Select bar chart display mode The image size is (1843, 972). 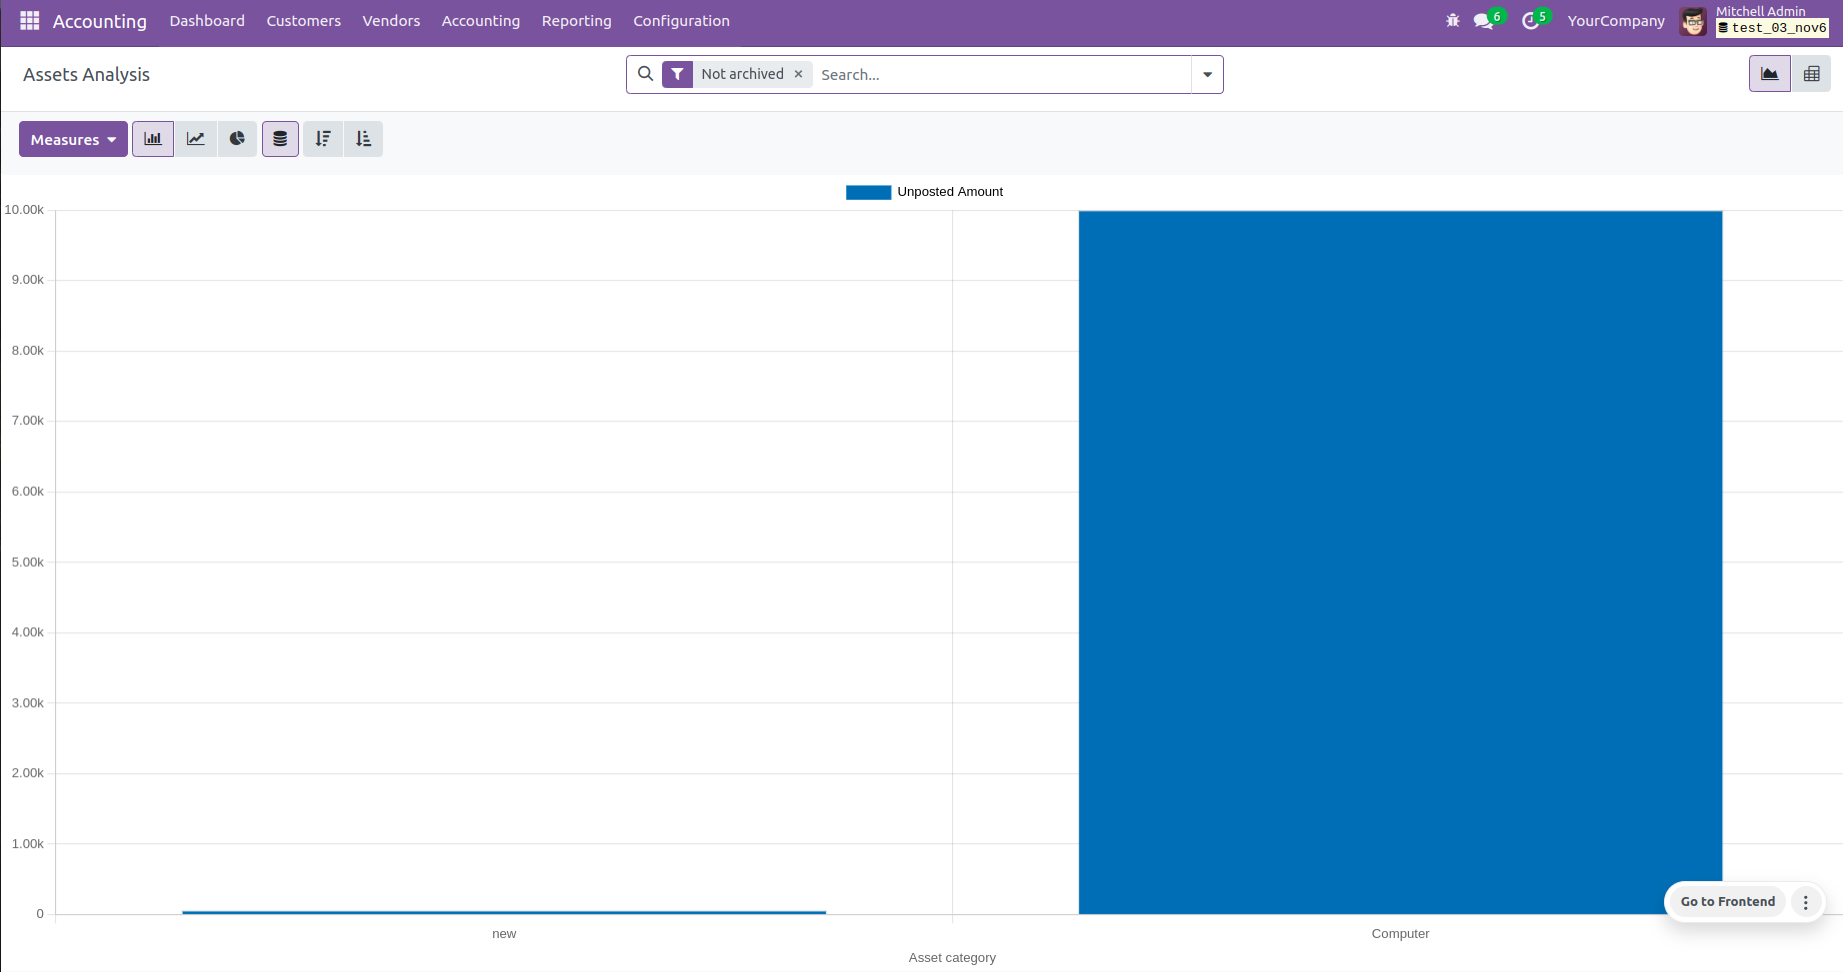[153, 139]
